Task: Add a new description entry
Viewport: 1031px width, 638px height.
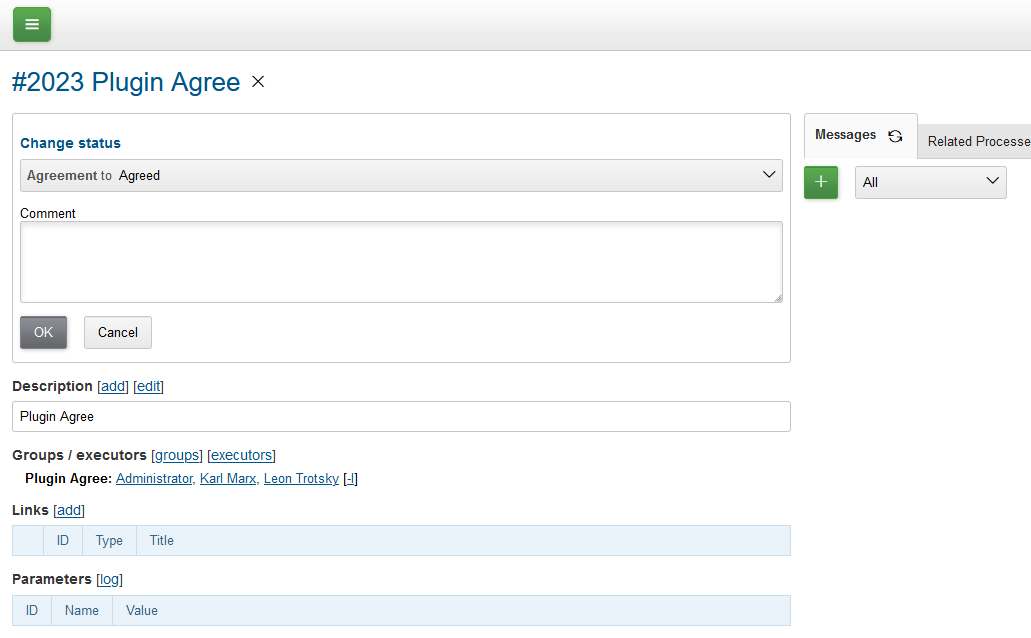Action: (112, 386)
